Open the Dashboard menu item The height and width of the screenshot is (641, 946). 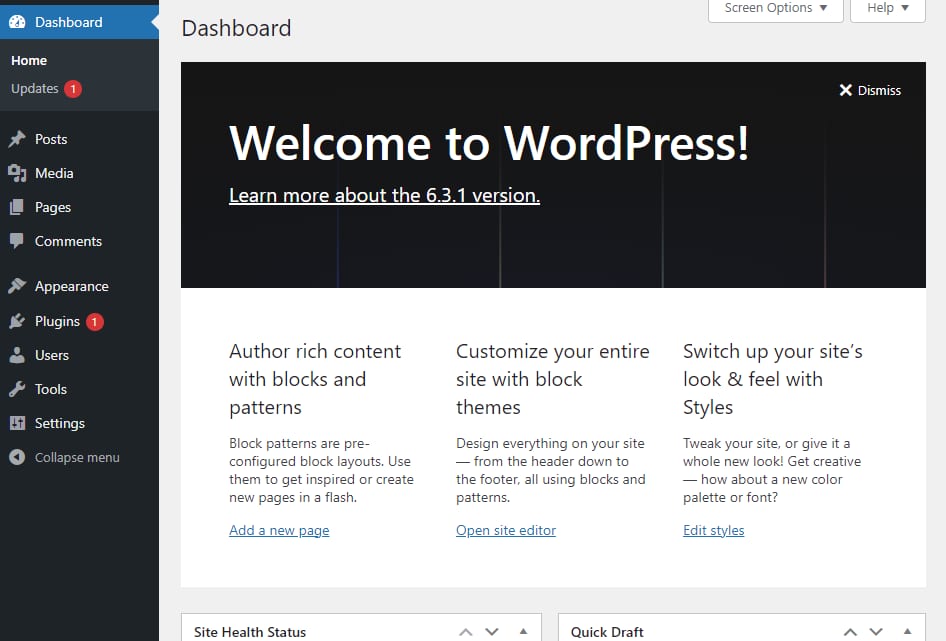(x=79, y=22)
